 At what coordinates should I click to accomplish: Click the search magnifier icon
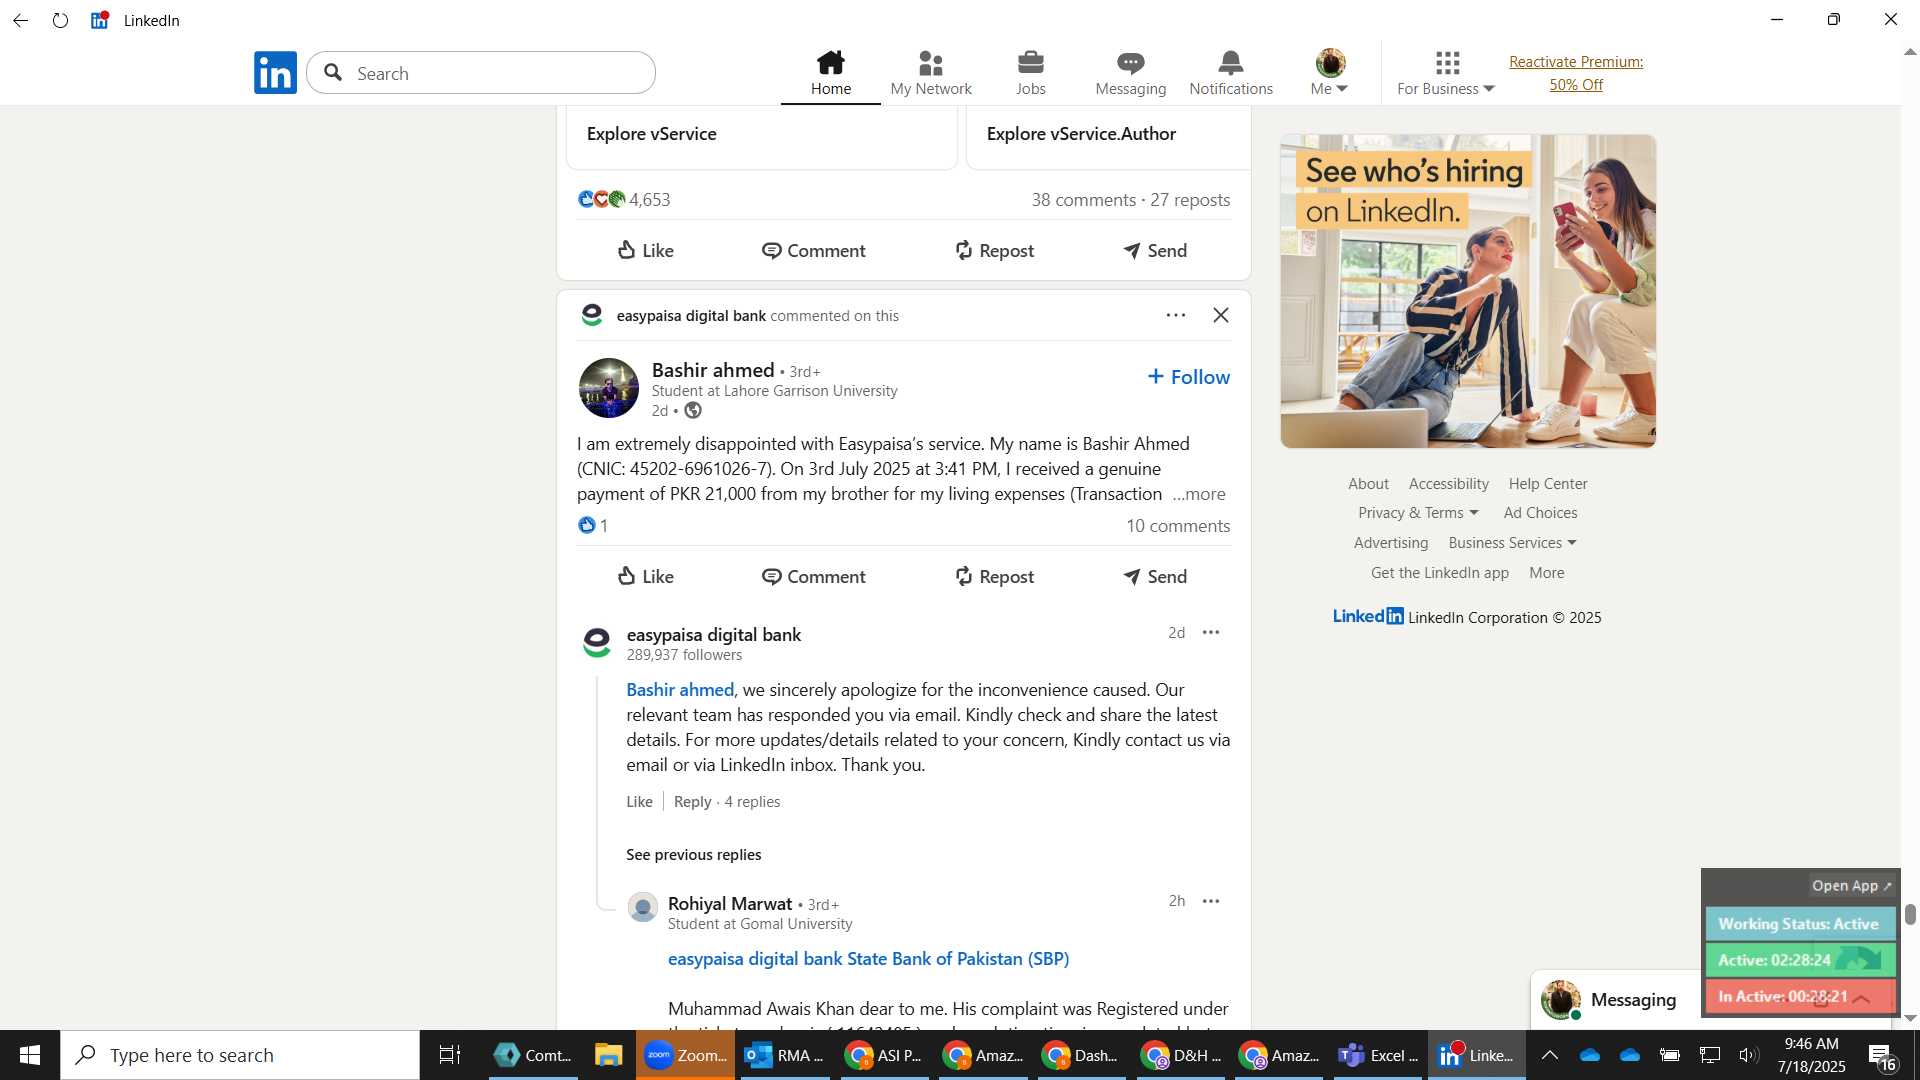point(334,73)
